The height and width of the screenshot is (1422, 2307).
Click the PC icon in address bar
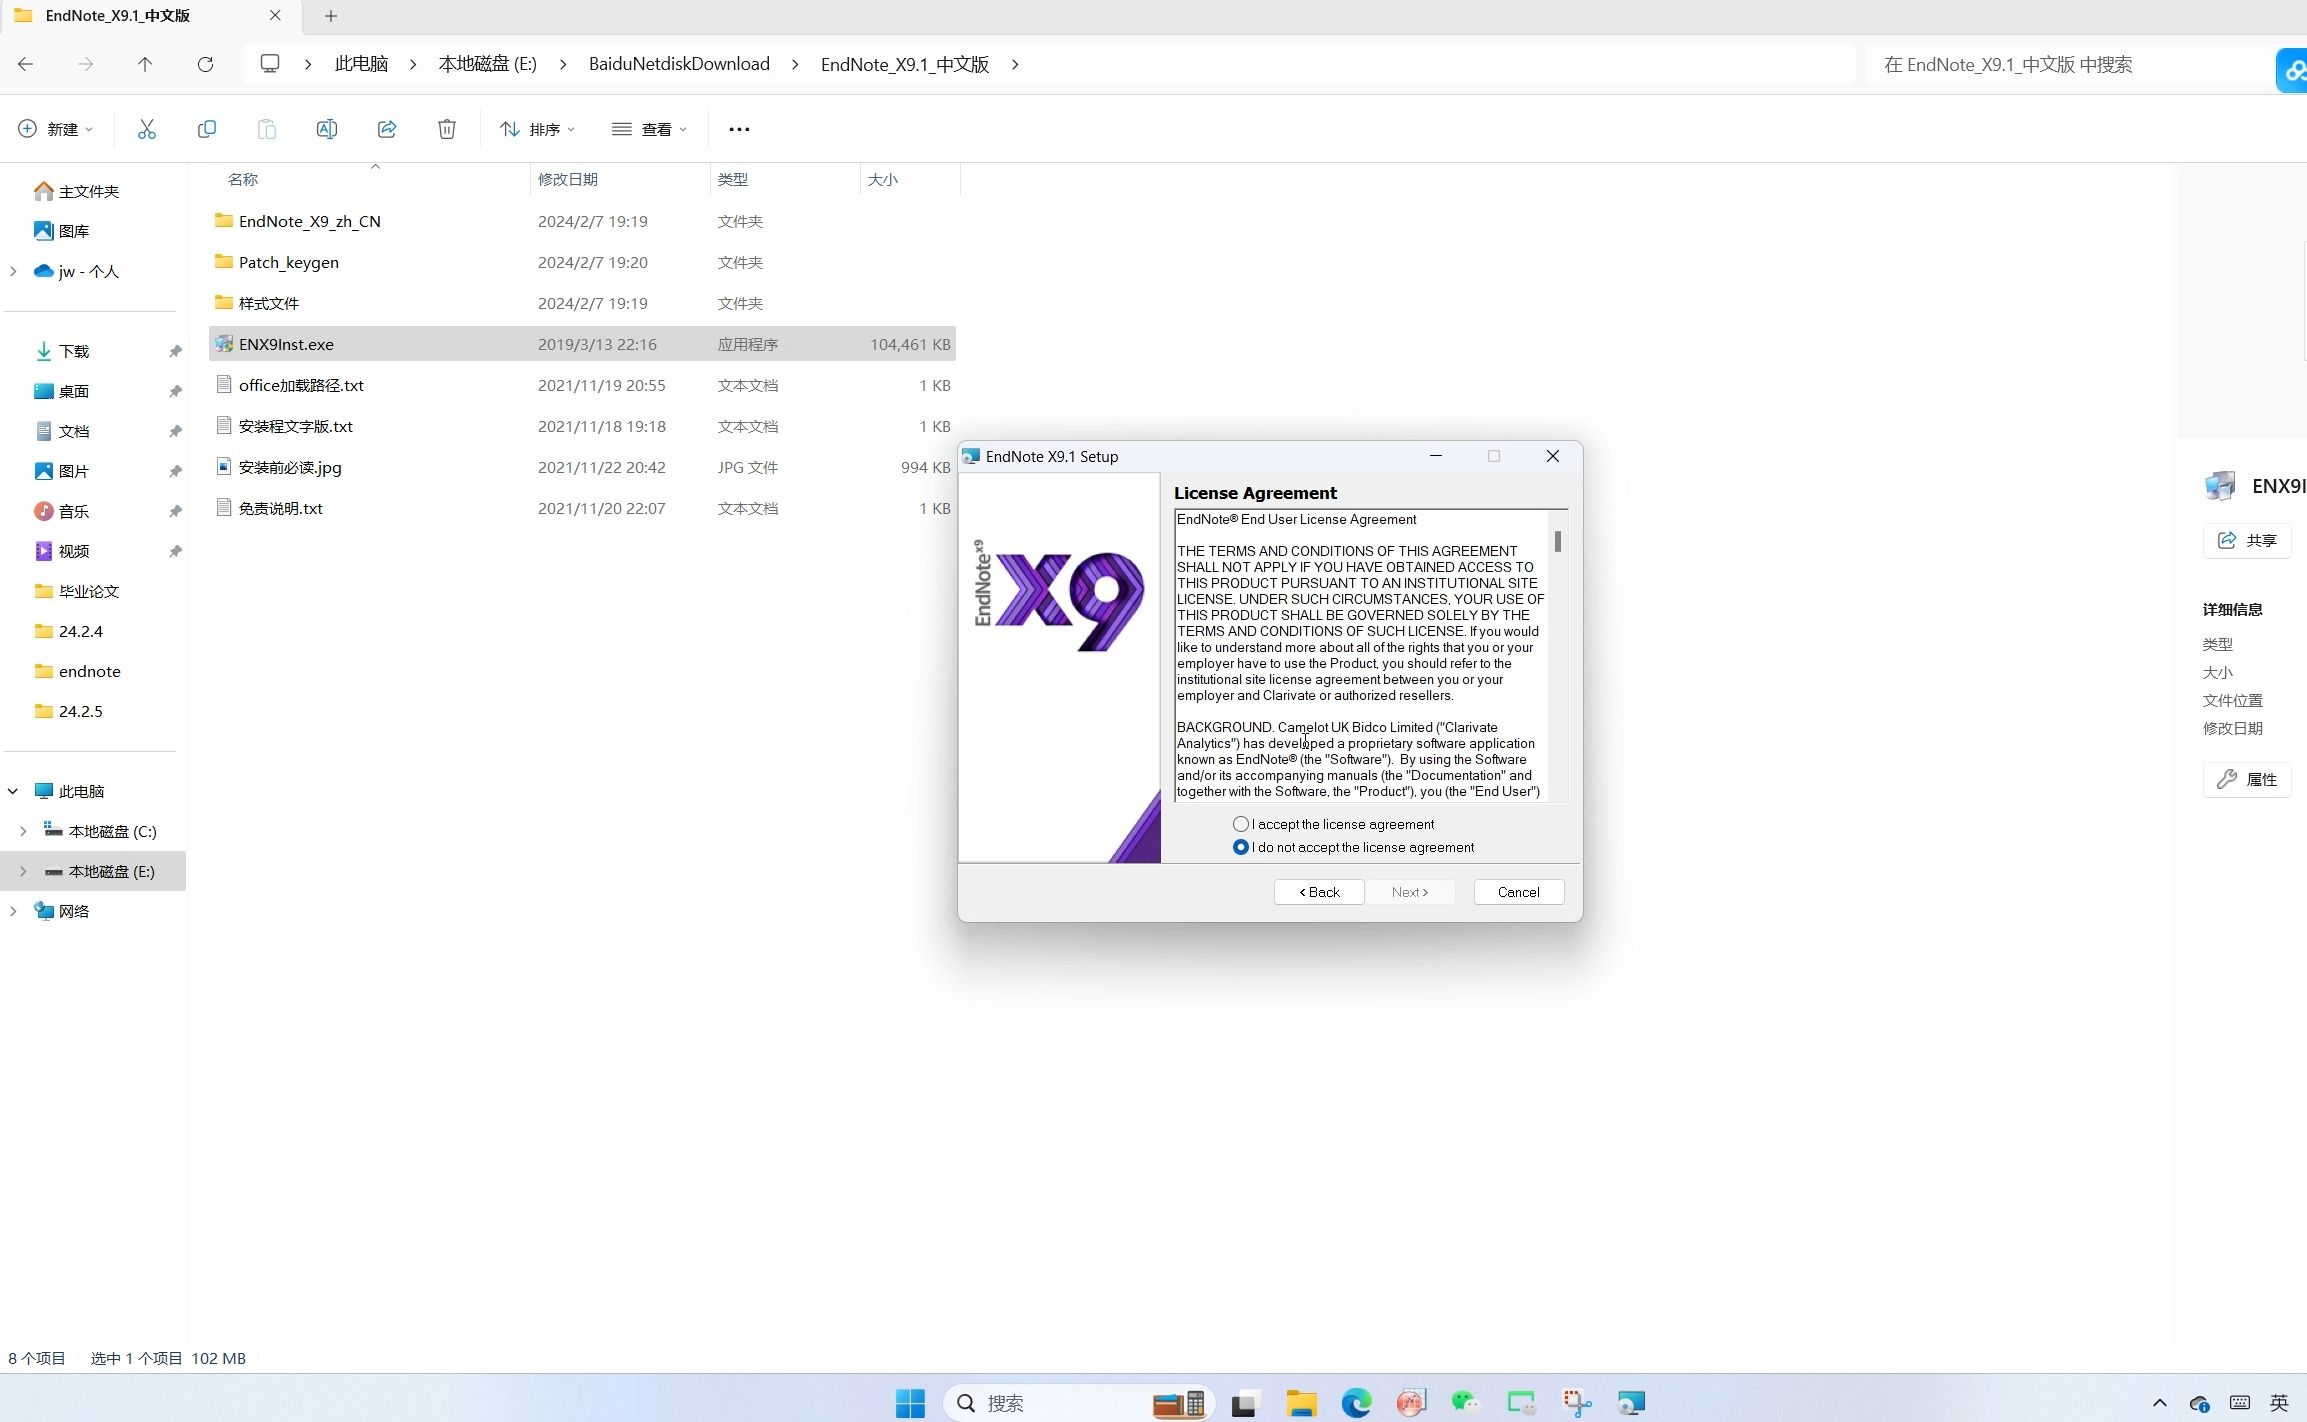(270, 64)
